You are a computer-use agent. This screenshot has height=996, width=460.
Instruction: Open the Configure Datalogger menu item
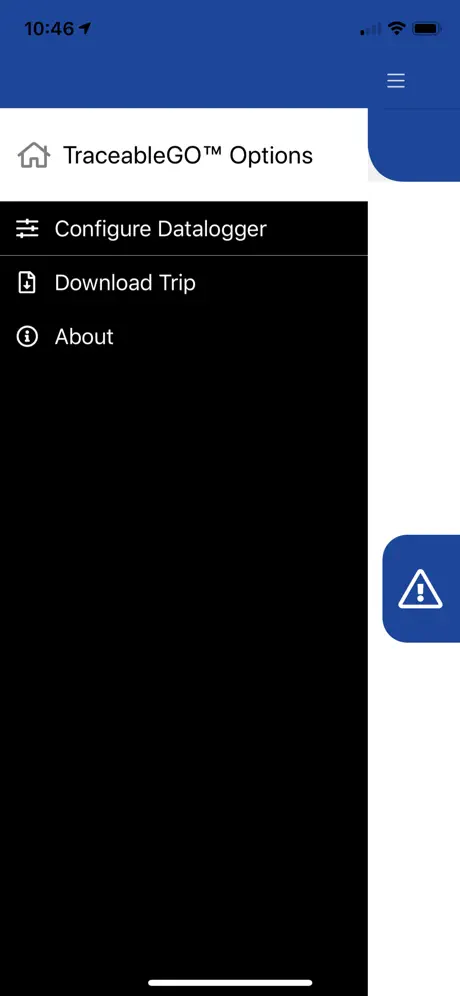(184, 229)
